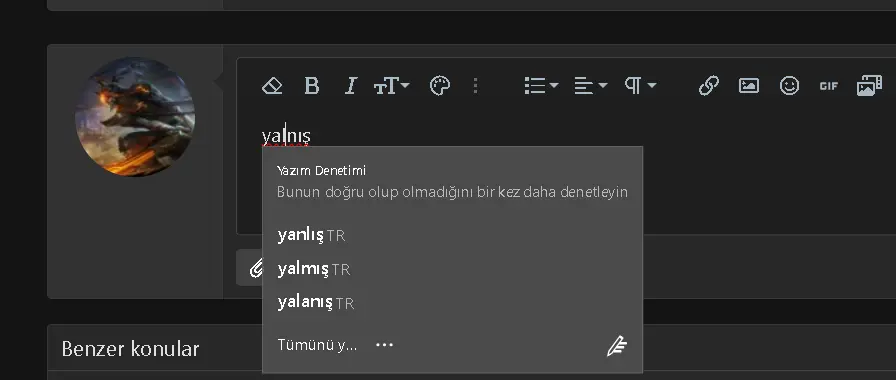
Task: Toggle bold formatting
Action: (311, 86)
